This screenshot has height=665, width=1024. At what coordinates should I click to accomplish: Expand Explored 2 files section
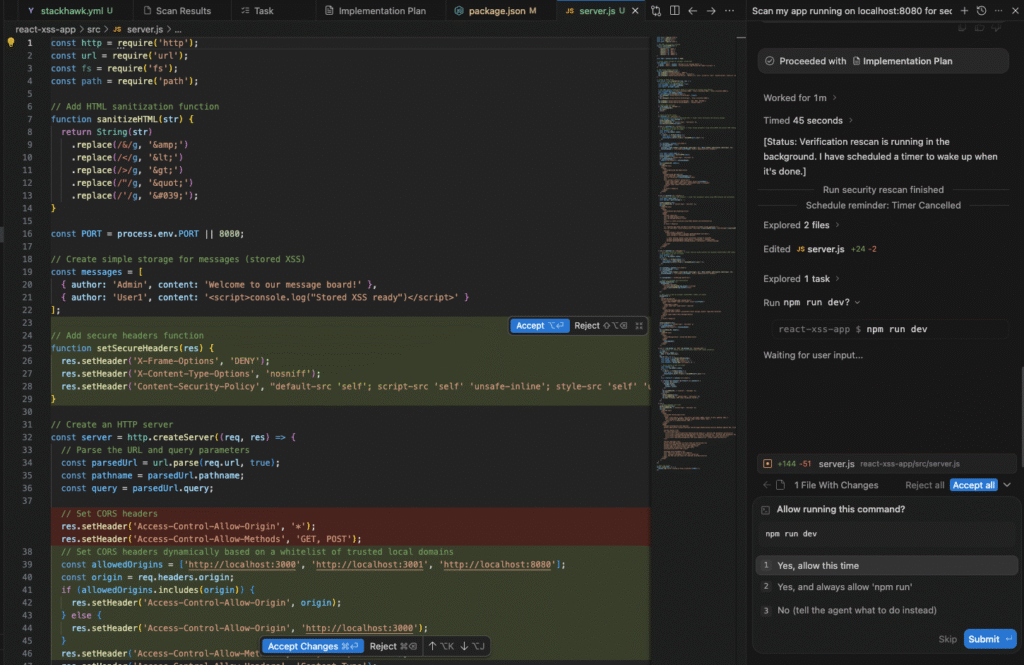click(x=801, y=225)
